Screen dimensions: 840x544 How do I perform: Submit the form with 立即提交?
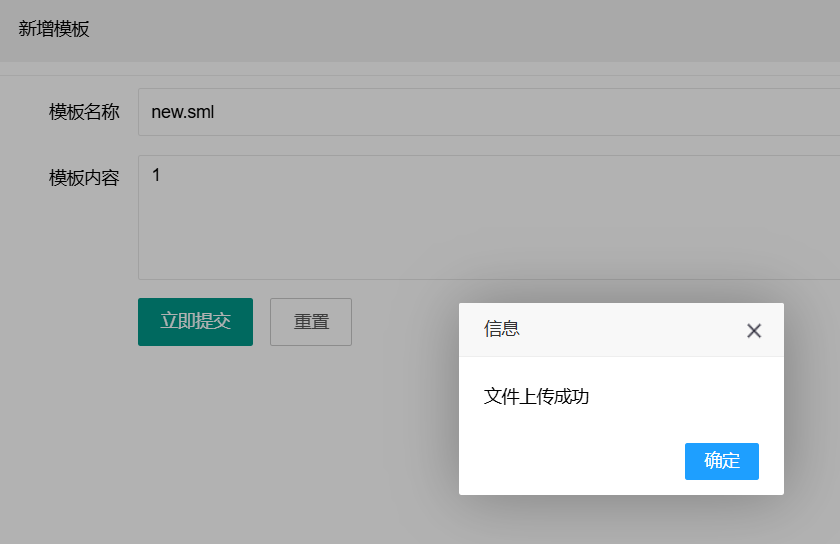point(195,322)
